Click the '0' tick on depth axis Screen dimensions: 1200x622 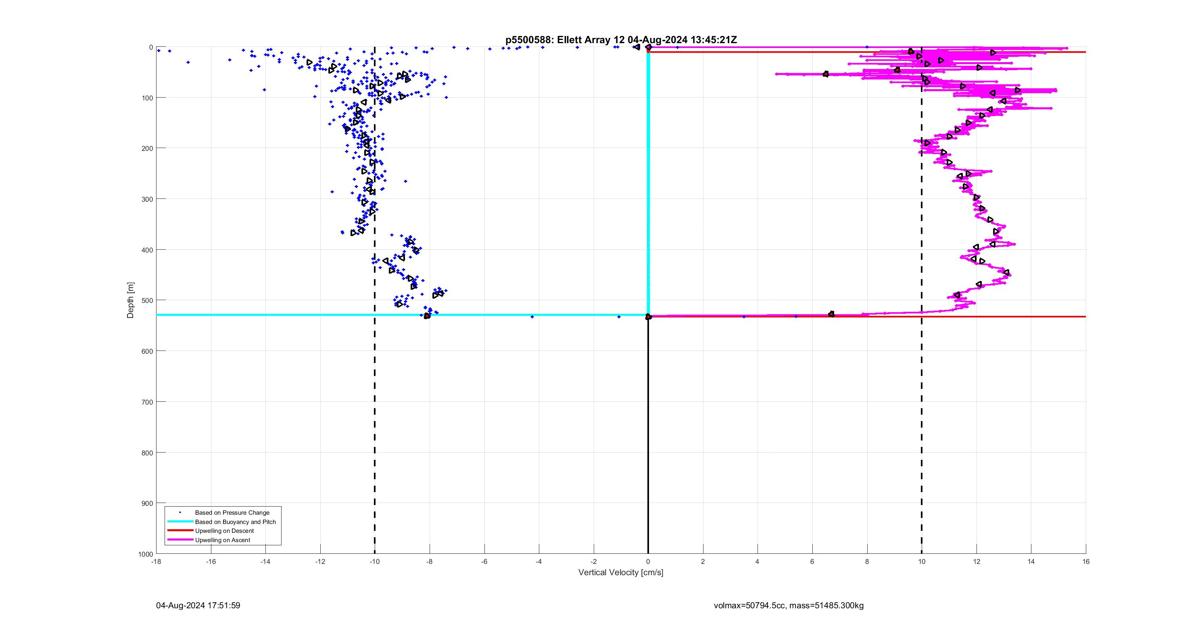coord(150,47)
